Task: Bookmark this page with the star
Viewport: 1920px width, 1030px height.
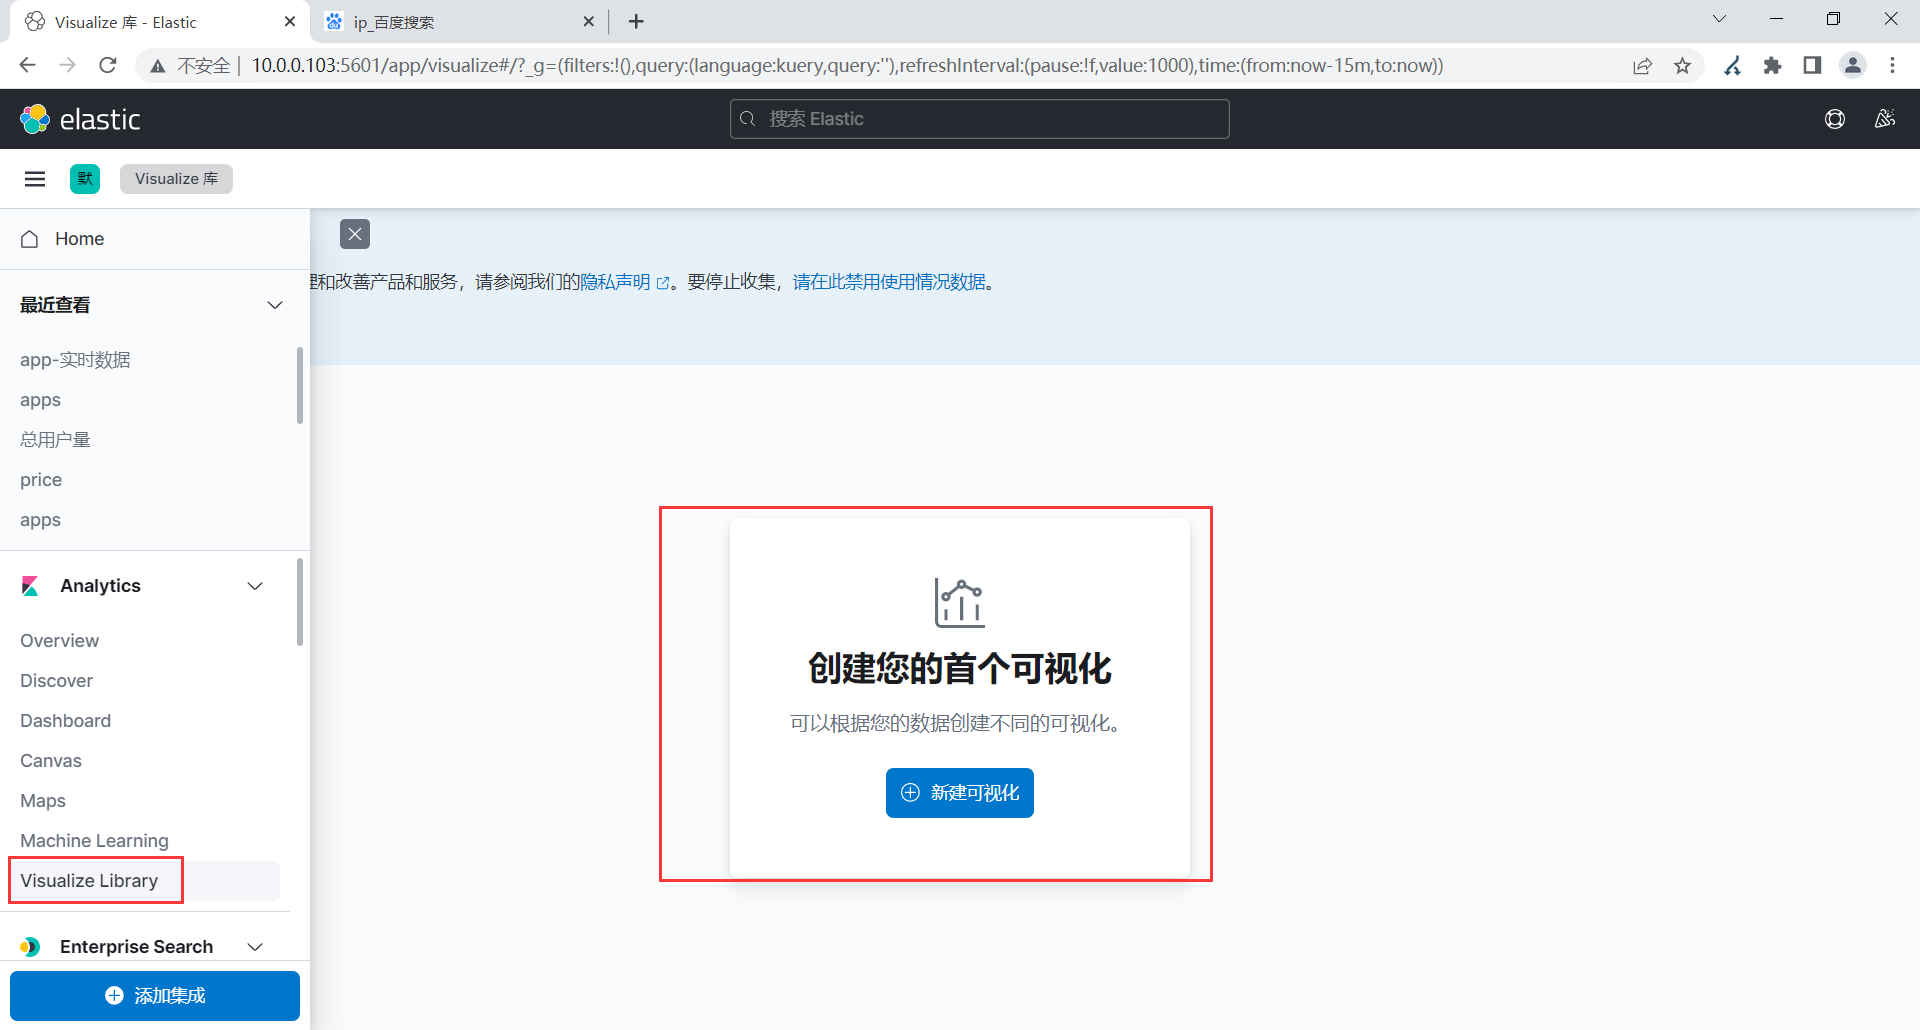Action: [1683, 65]
